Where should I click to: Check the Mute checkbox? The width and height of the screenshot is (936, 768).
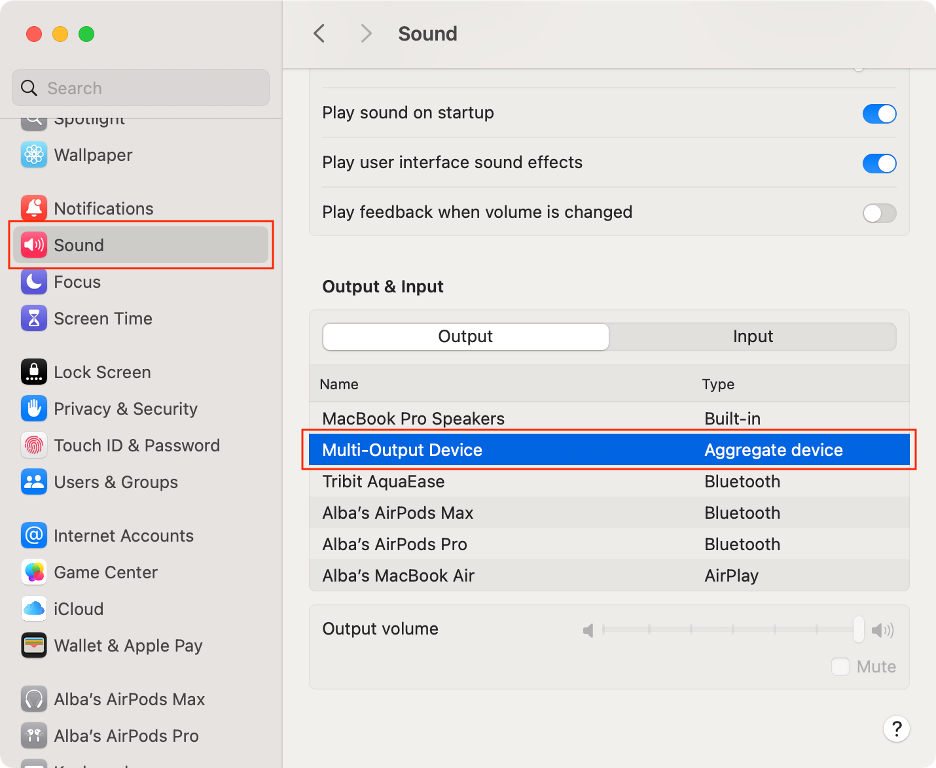(840, 667)
